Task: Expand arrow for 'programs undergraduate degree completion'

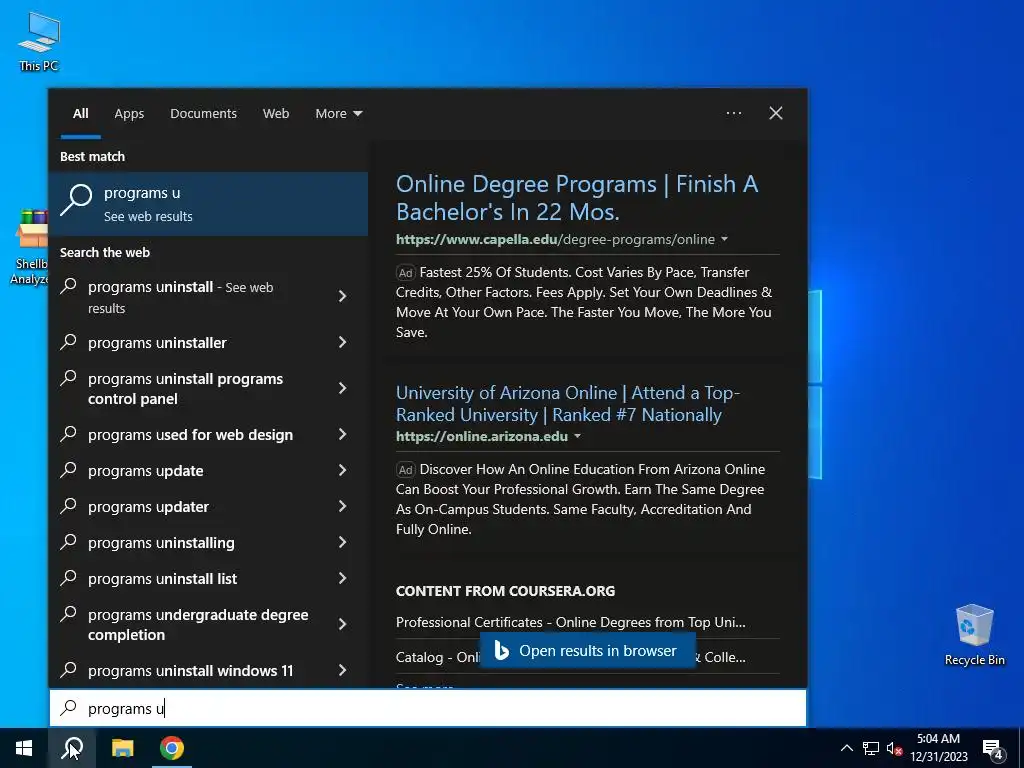Action: 342,624
